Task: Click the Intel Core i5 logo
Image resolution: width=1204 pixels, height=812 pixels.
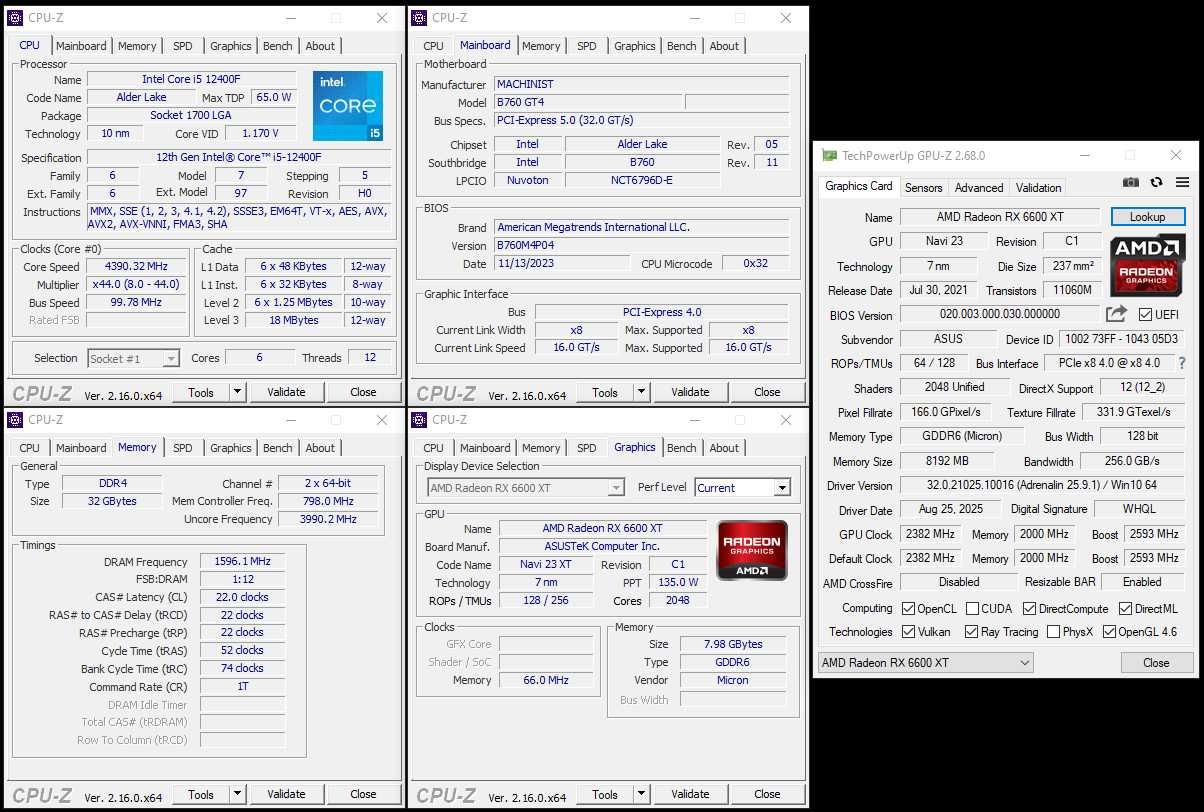Action: (348, 106)
